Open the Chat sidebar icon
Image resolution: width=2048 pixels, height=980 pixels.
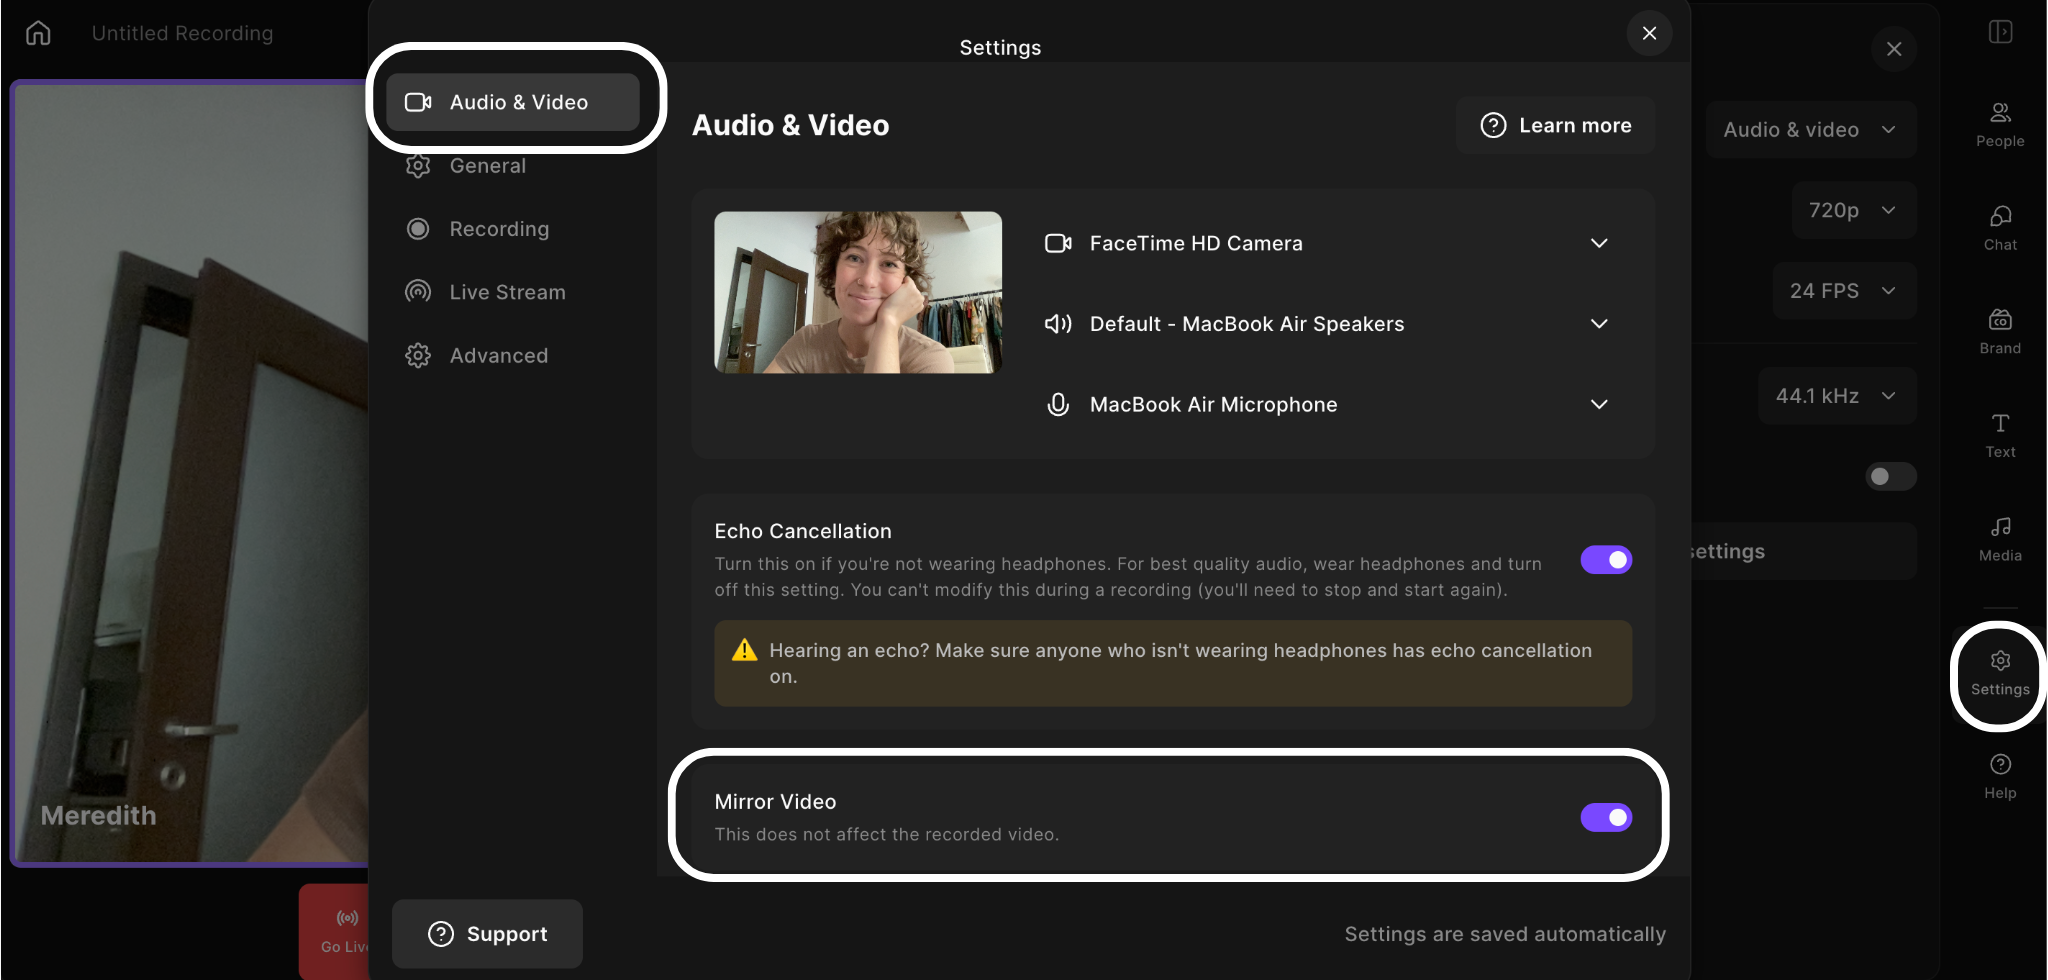[x=2000, y=228]
